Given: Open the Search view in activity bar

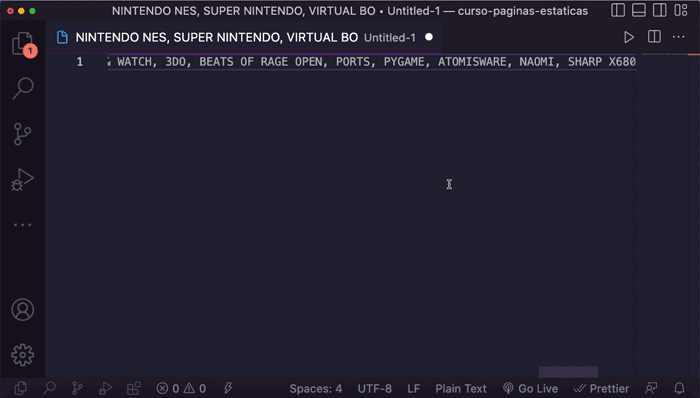Looking at the screenshot, I should click(x=23, y=88).
